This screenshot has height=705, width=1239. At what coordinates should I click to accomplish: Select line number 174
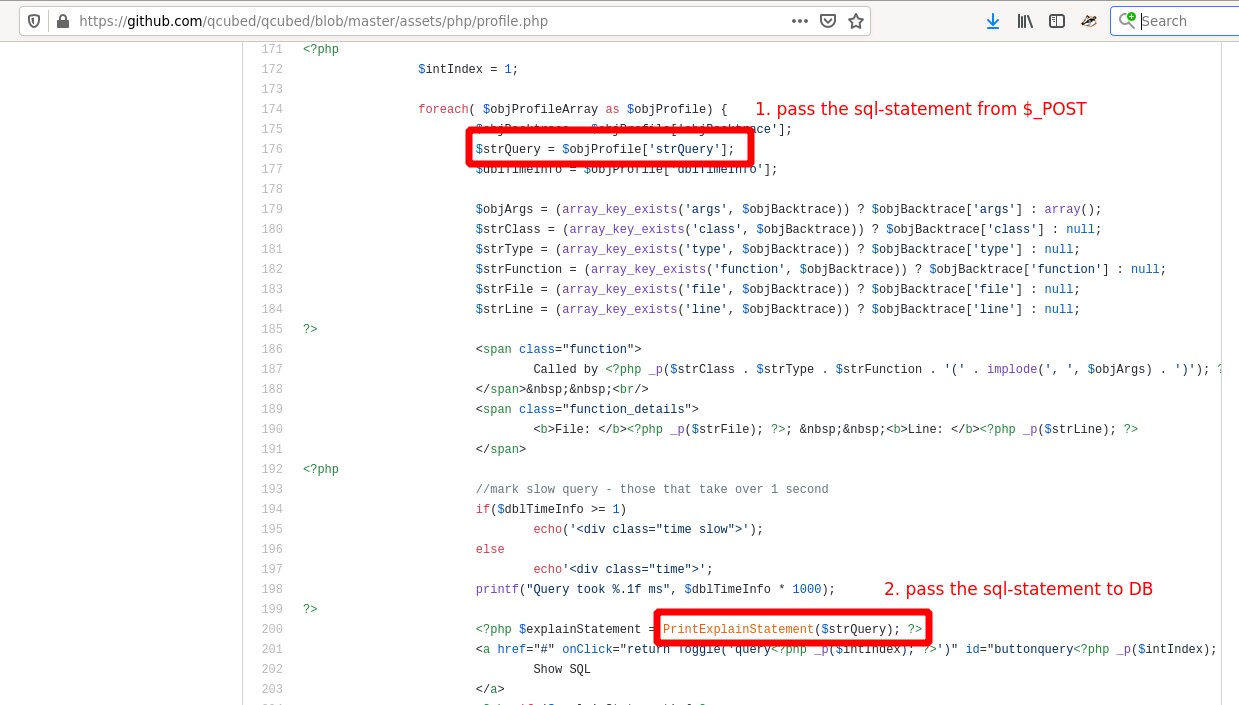(x=271, y=109)
